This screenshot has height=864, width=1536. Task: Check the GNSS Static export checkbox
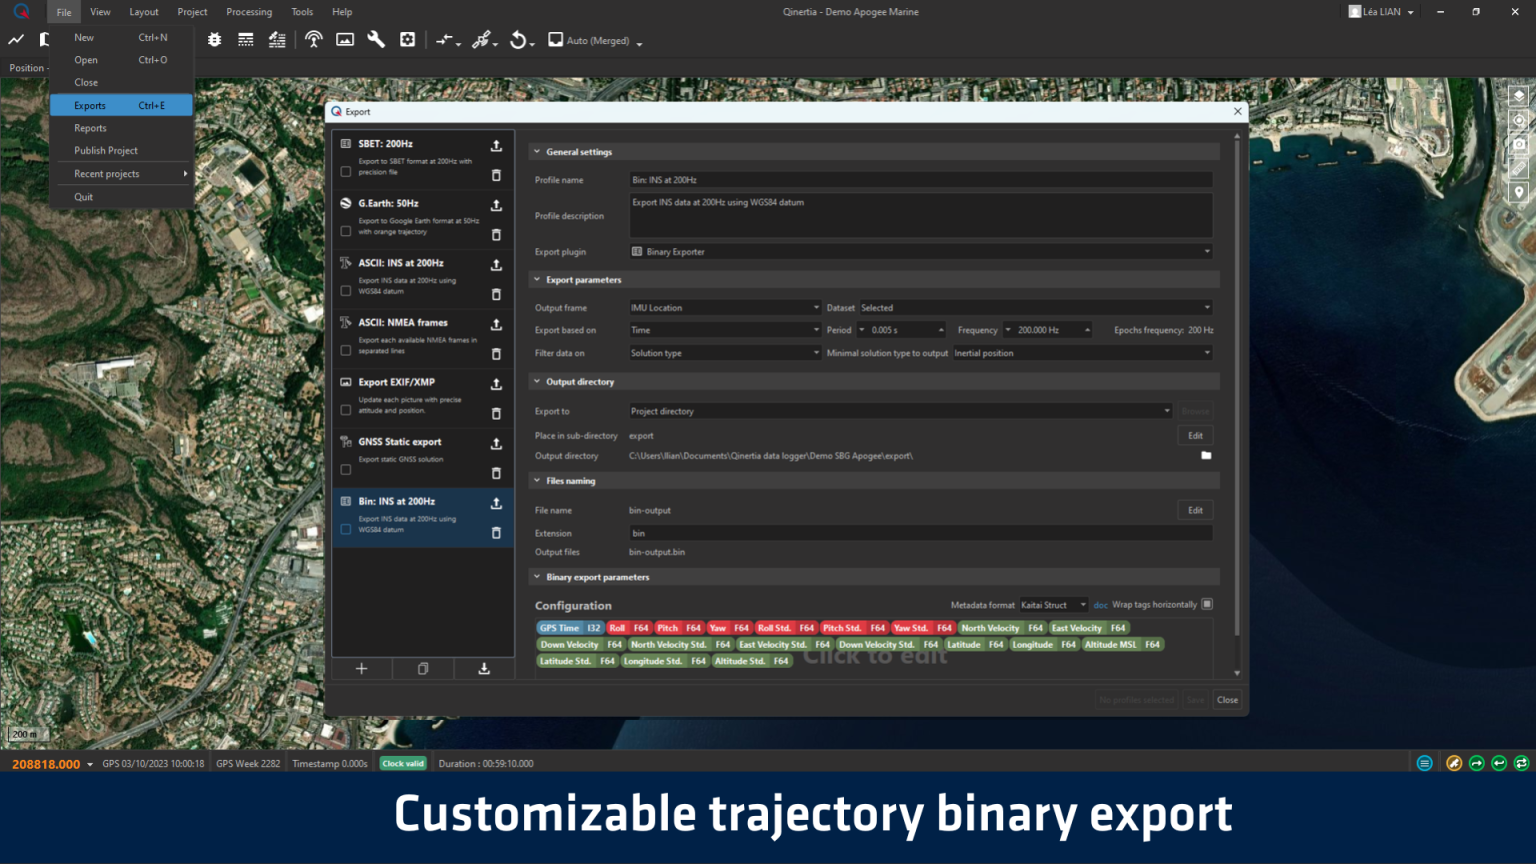(x=346, y=470)
